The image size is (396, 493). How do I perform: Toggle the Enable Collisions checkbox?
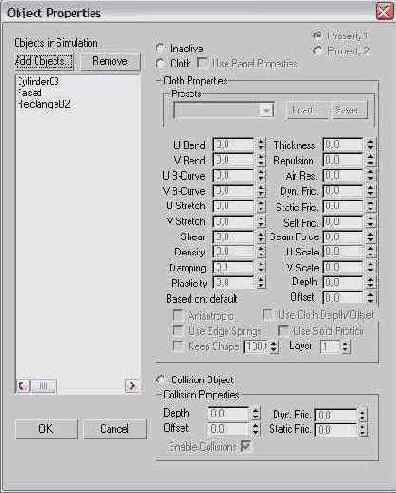(x=246, y=446)
